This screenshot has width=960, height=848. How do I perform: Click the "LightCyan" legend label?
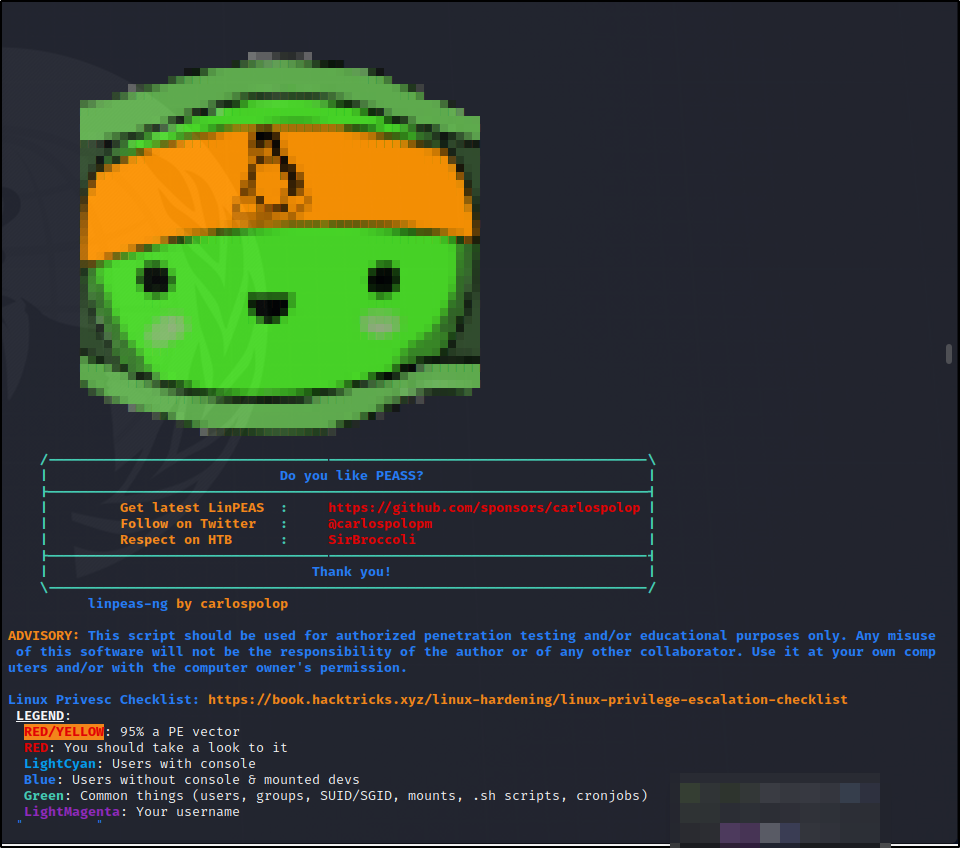click(60, 764)
